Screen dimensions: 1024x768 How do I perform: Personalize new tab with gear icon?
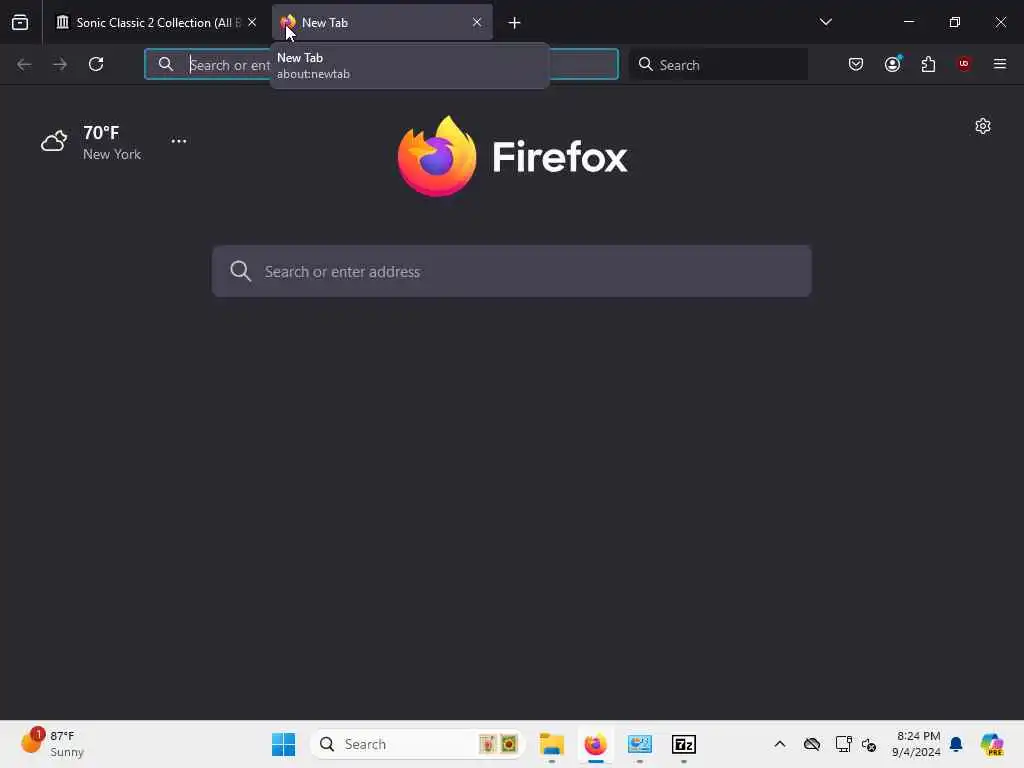tap(983, 126)
